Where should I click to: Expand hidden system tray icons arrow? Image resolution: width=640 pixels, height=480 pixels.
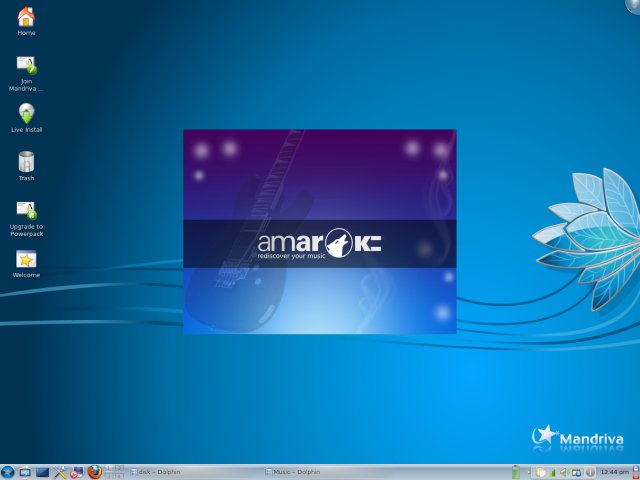pyautogui.click(x=529, y=472)
